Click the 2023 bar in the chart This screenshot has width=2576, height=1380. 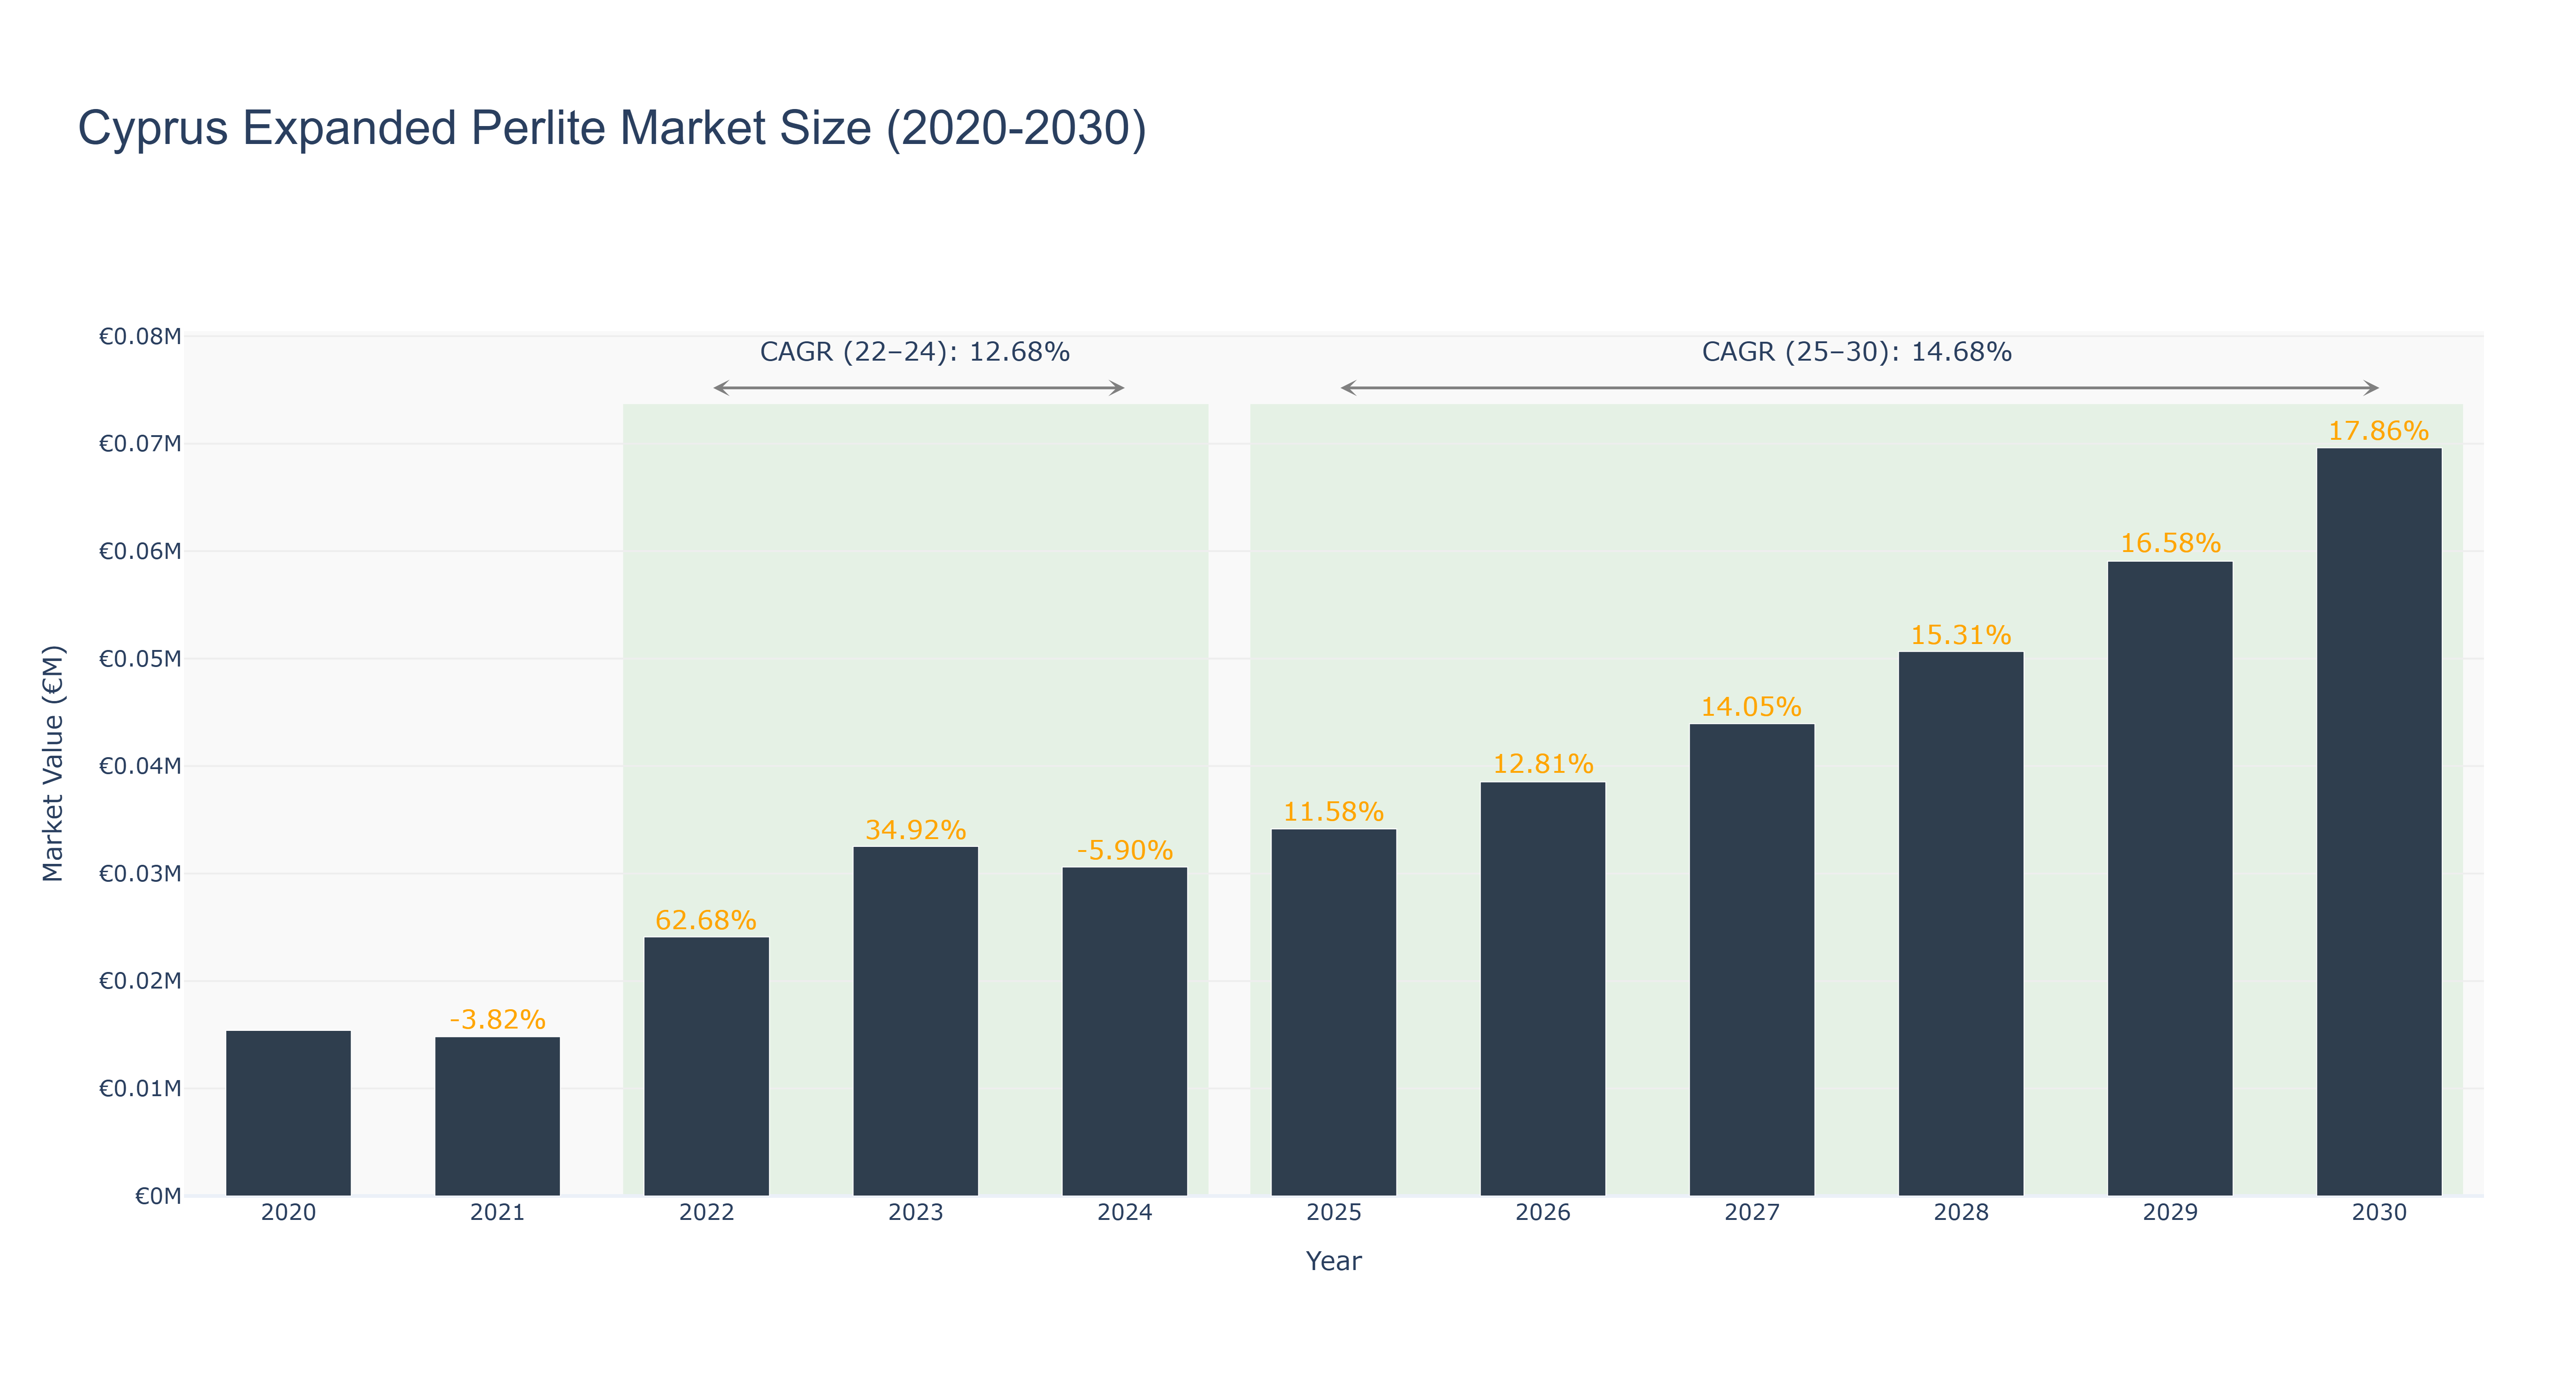click(x=915, y=1021)
